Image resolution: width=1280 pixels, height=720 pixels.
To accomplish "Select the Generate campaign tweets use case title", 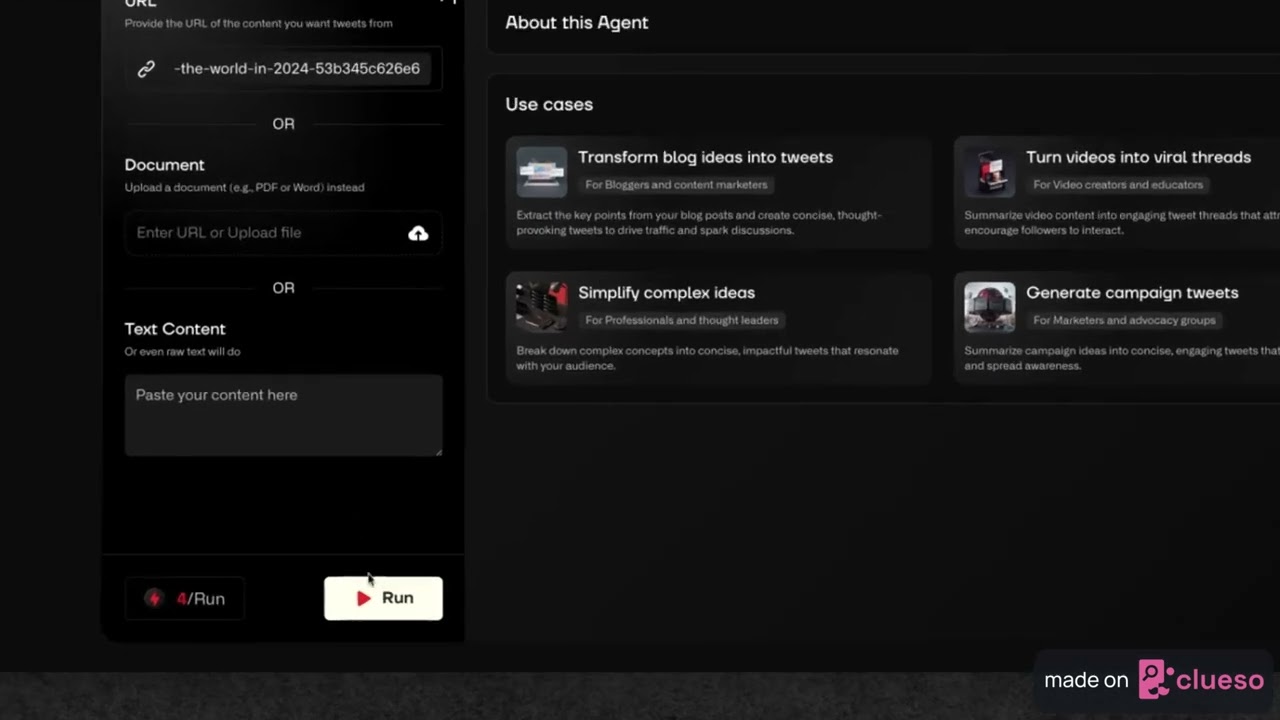I will click(x=1132, y=293).
